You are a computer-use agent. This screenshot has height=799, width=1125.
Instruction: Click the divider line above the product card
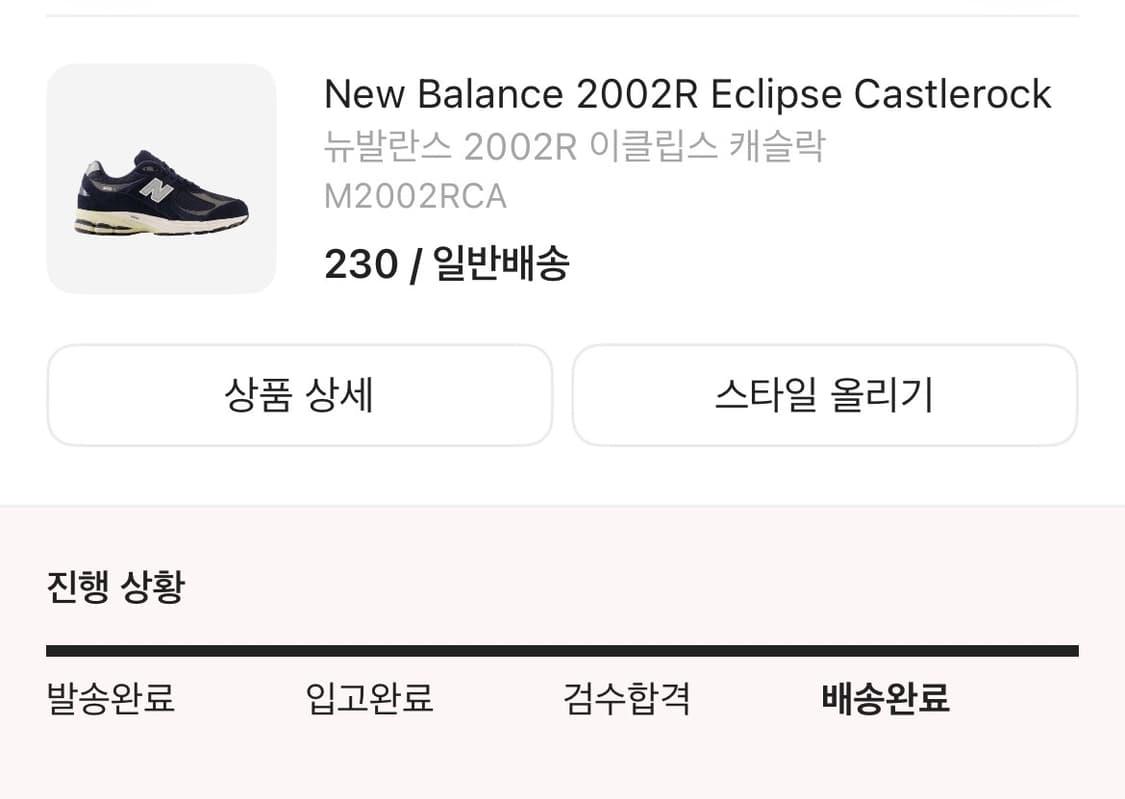(x=562, y=14)
